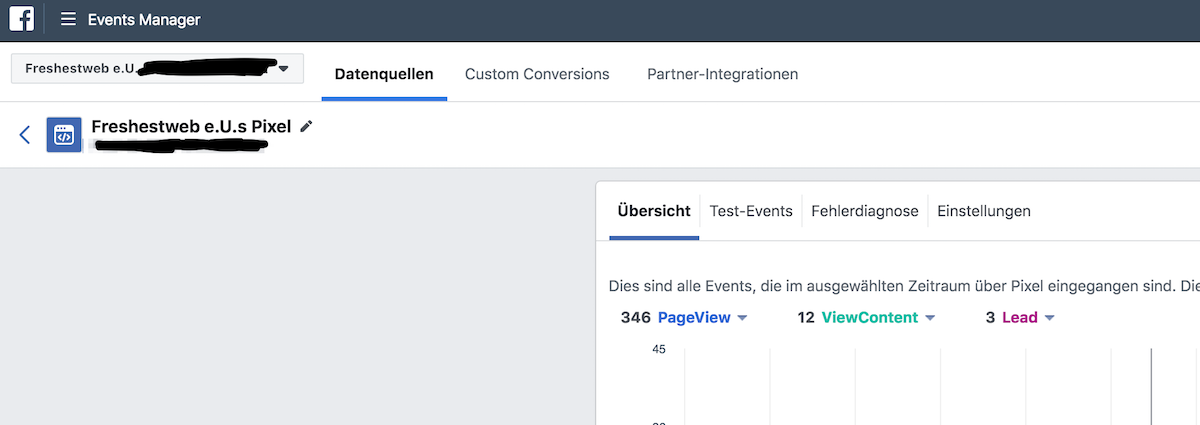Switch to the Test-Events tab
This screenshot has width=1200, height=425.
click(x=751, y=211)
